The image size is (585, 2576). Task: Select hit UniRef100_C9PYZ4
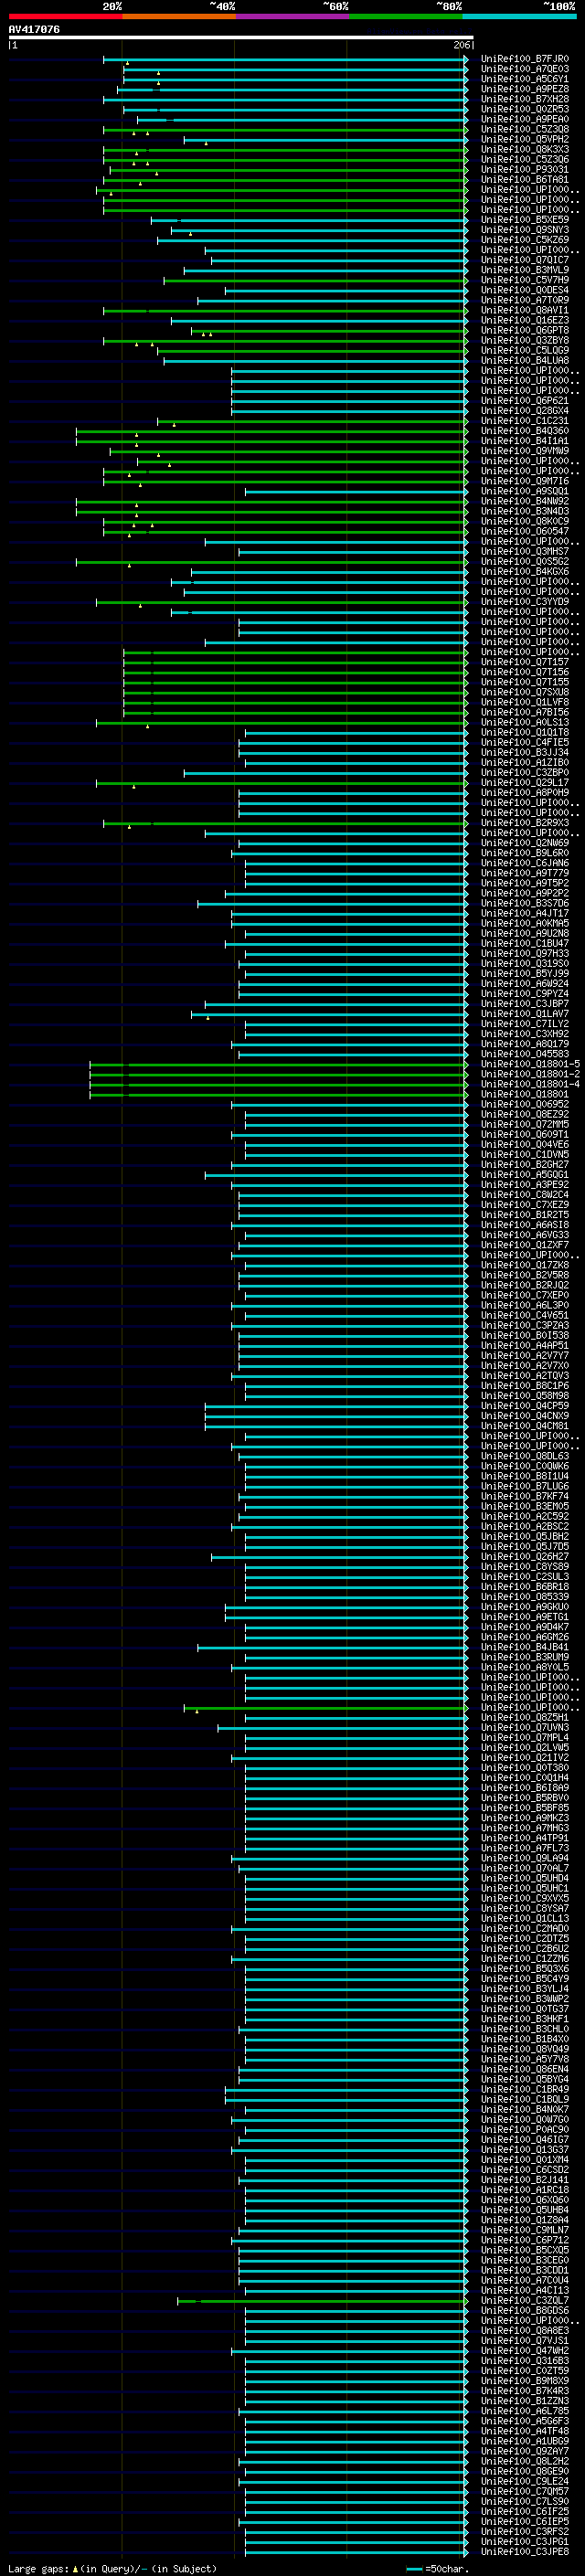[525, 994]
